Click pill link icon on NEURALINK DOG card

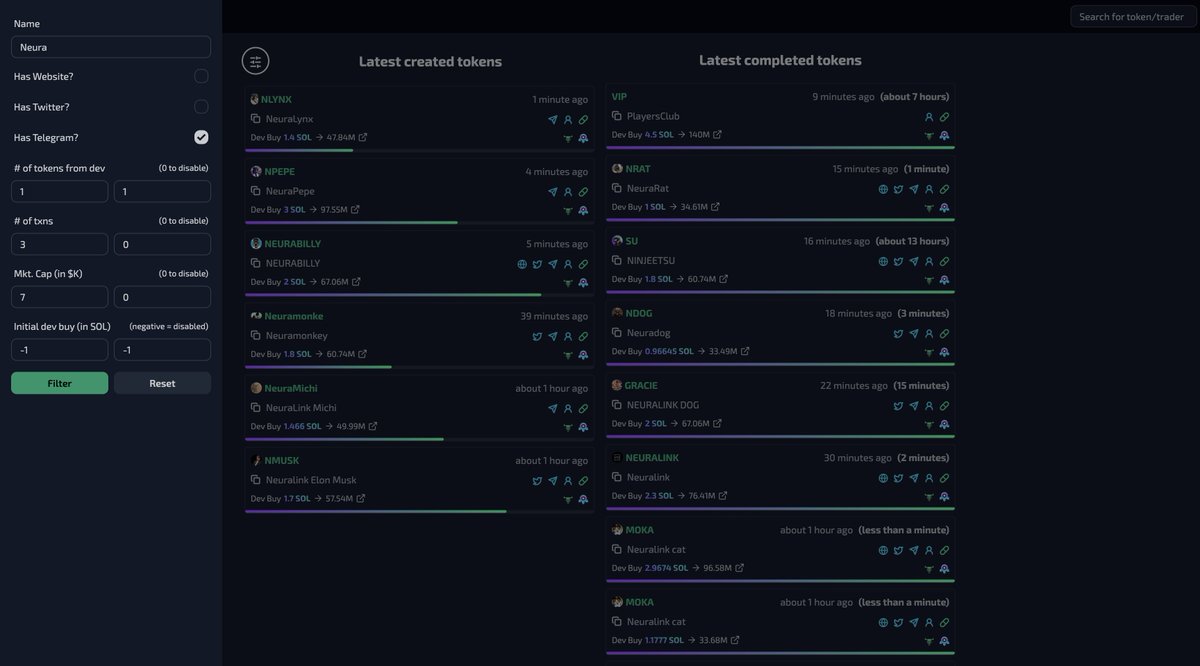(944, 406)
